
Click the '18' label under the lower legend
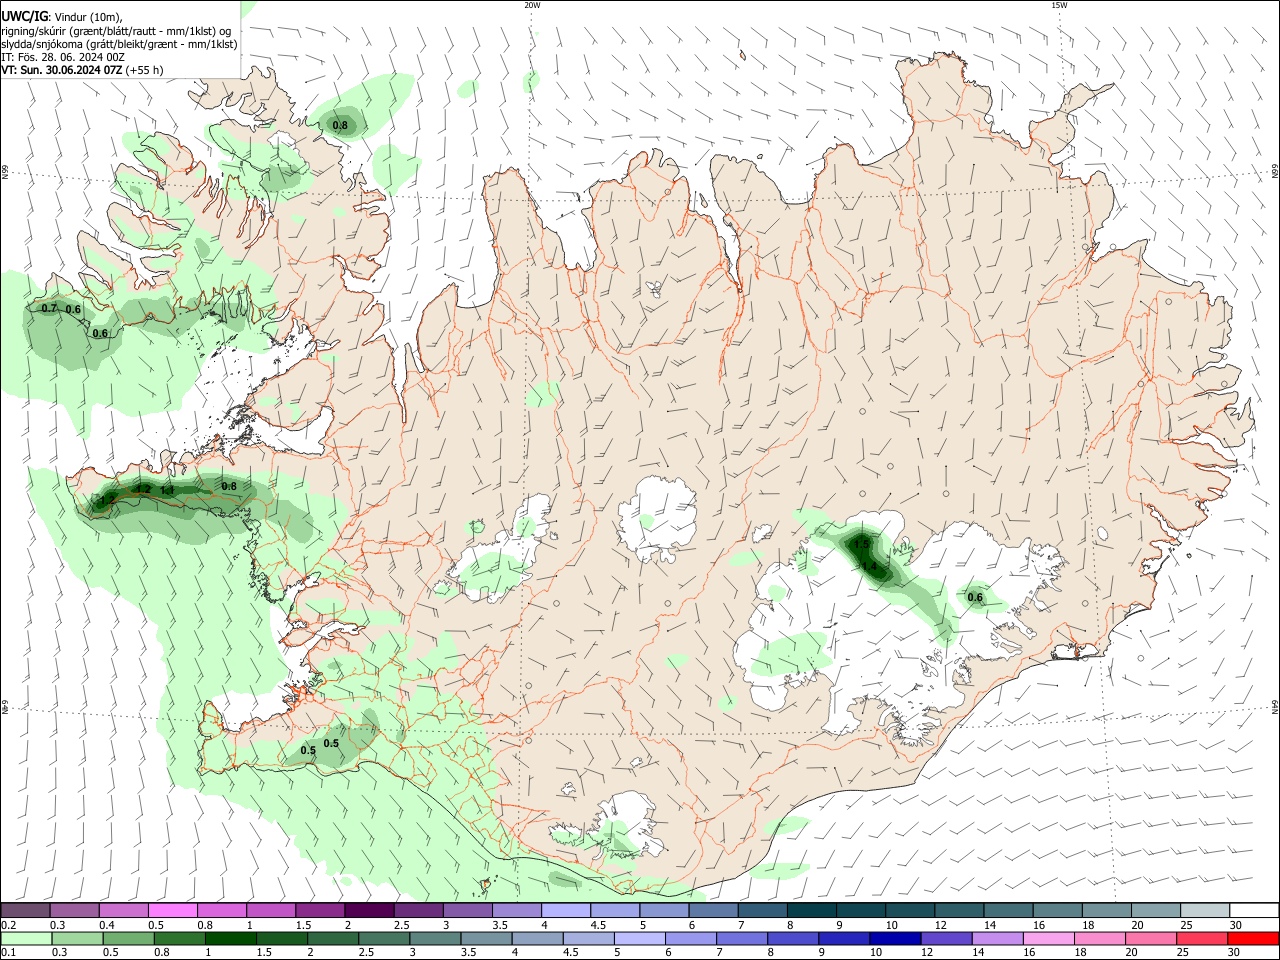[x=1079, y=952]
